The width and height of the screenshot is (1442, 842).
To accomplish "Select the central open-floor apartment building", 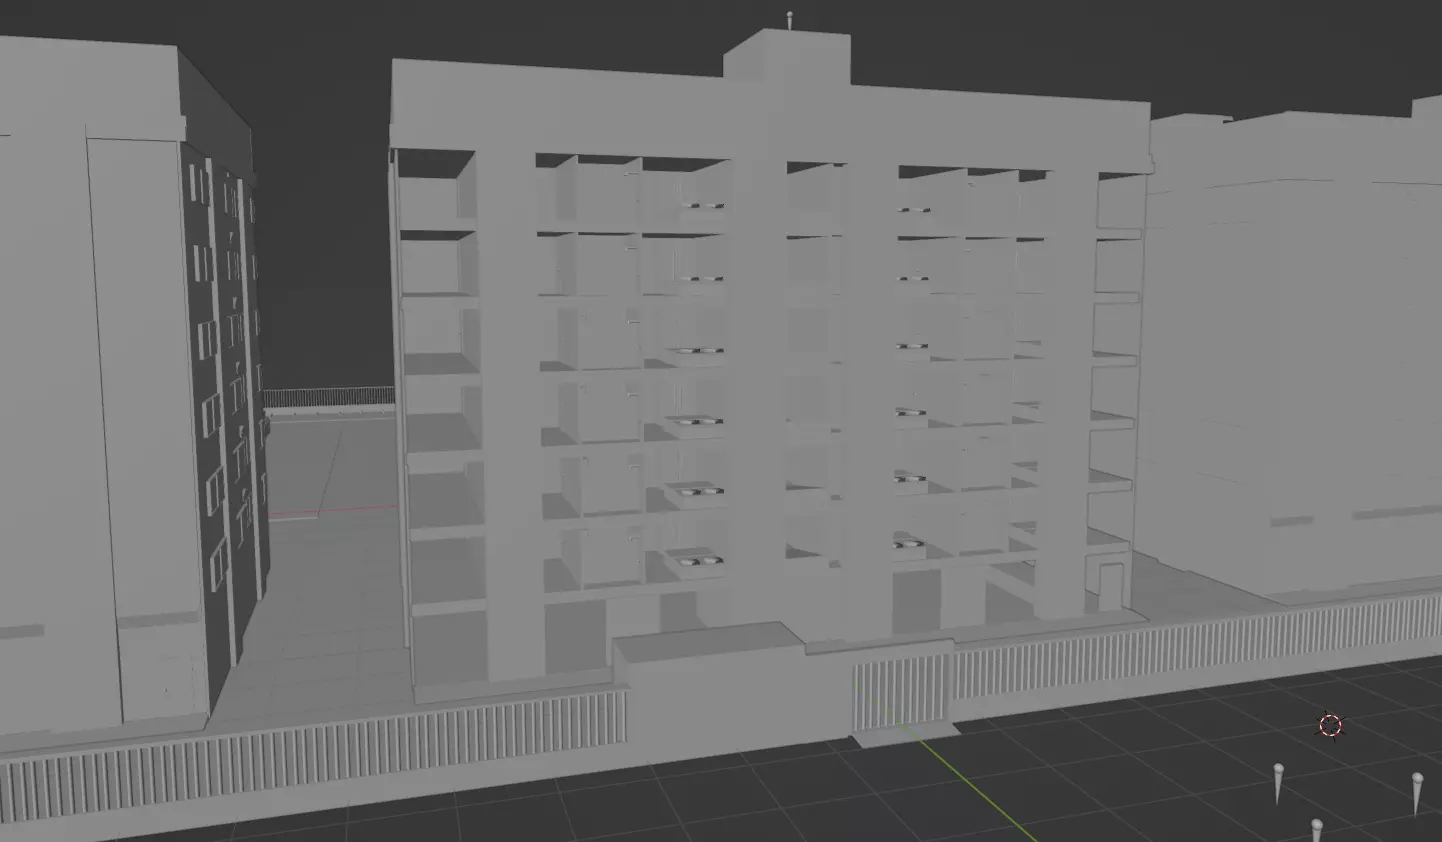I will pyautogui.click(x=770, y=370).
